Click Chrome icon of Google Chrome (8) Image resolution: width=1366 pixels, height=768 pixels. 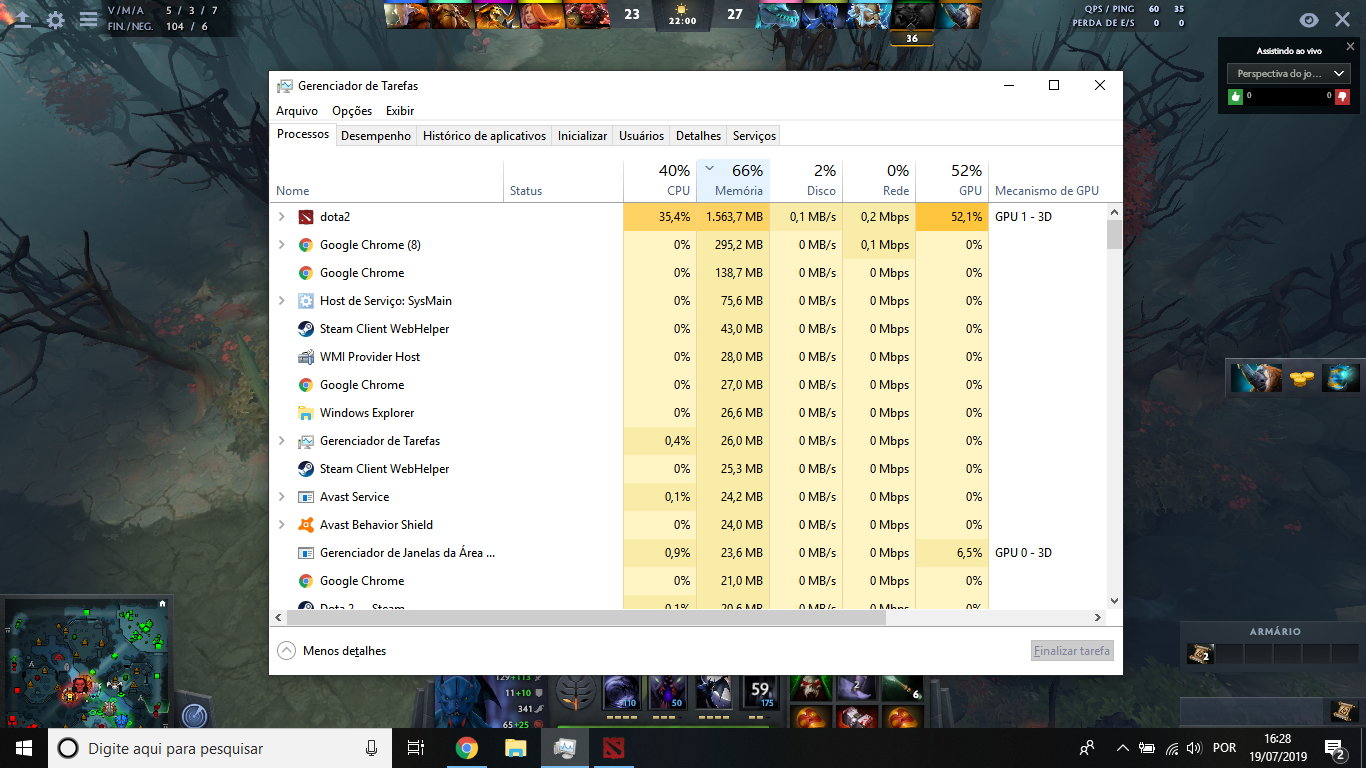(306, 245)
